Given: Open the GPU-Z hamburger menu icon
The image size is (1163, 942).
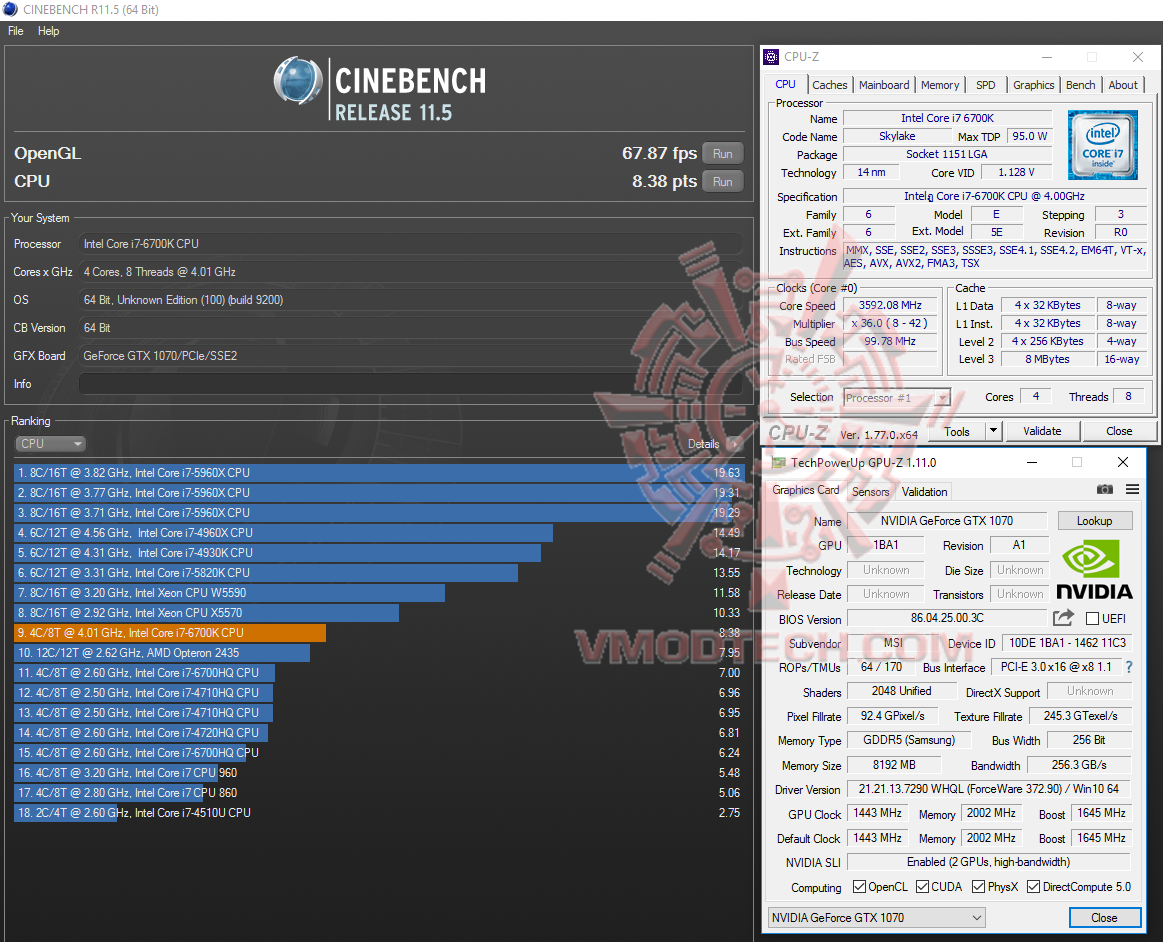Looking at the screenshot, I should pos(1132,490).
